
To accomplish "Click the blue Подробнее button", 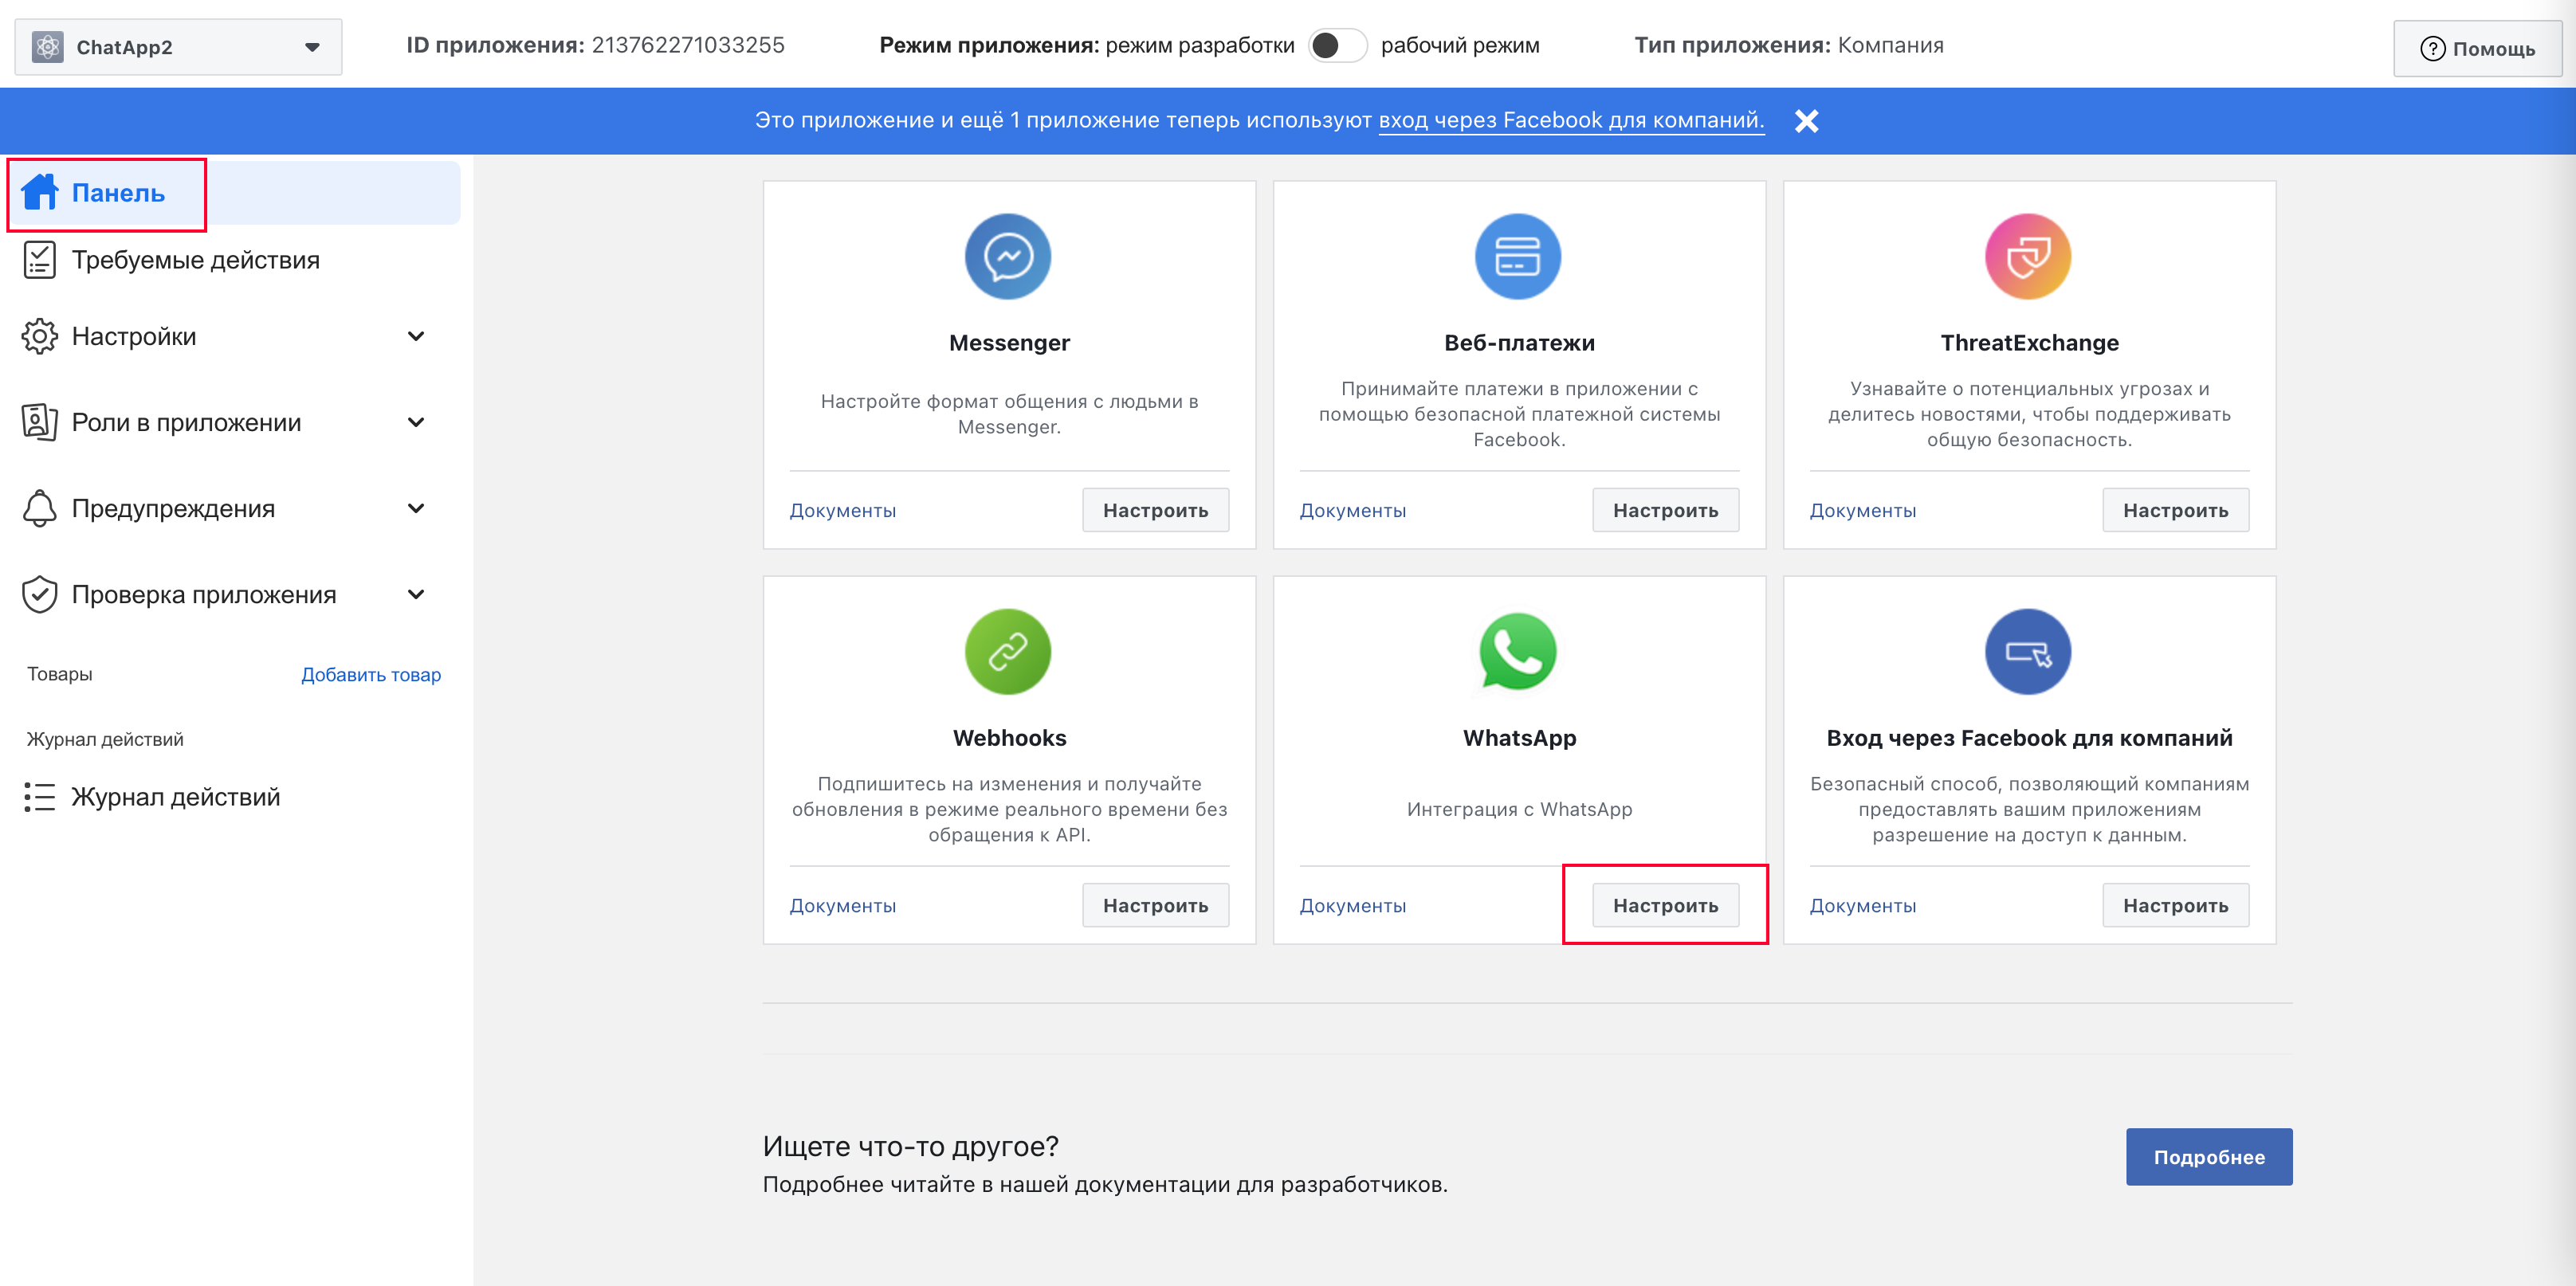I will (2208, 1157).
